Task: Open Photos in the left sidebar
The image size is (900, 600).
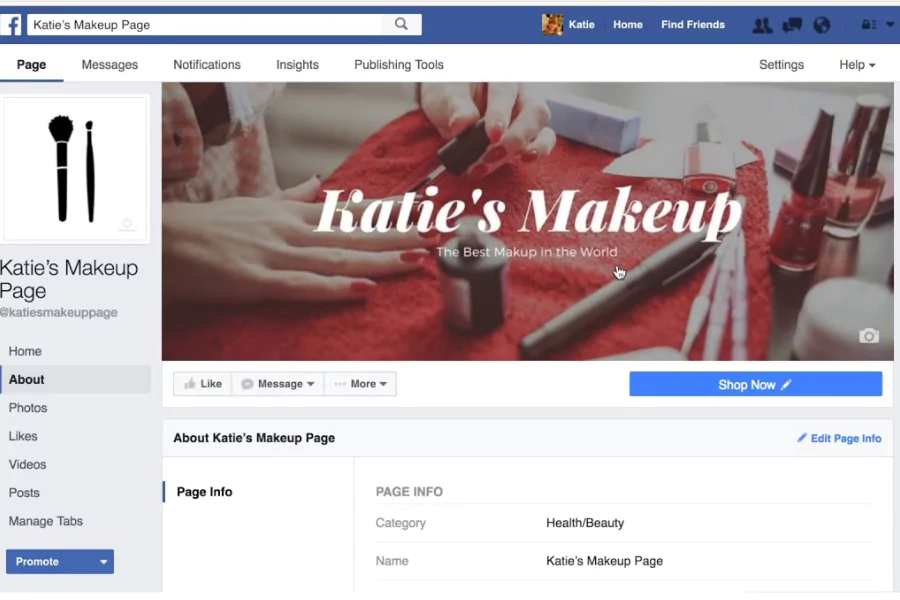Action: (x=28, y=408)
